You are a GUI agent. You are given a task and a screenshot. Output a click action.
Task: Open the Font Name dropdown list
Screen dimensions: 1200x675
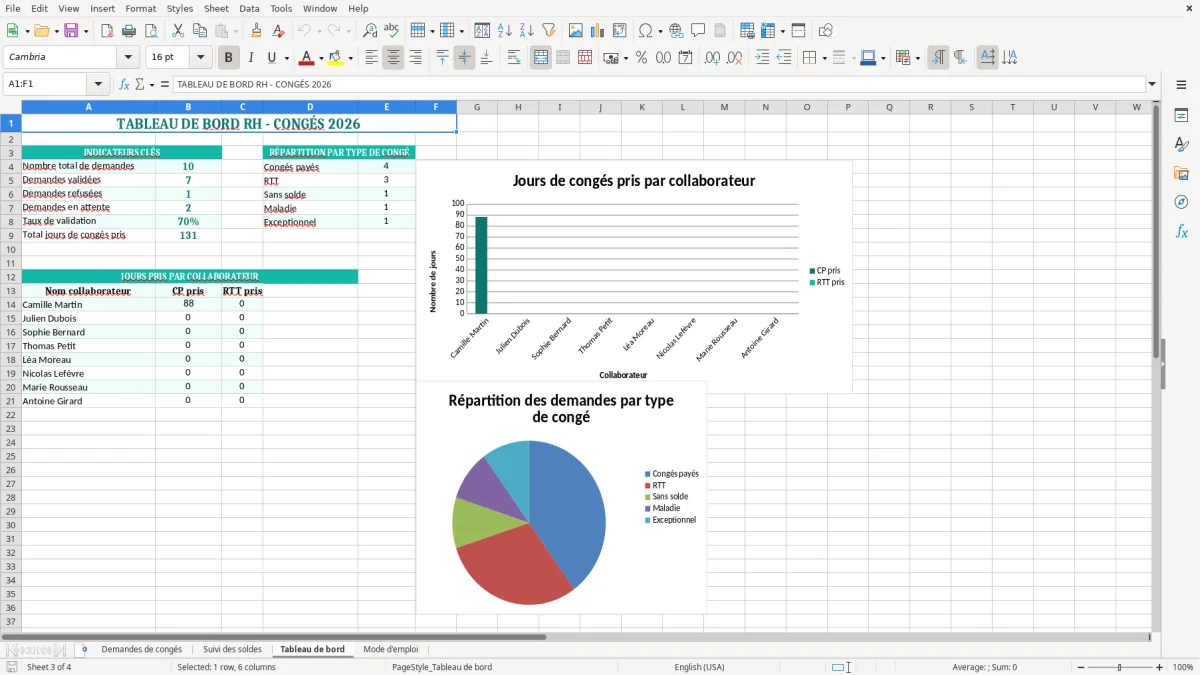pyautogui.click(x=128, y=58)
